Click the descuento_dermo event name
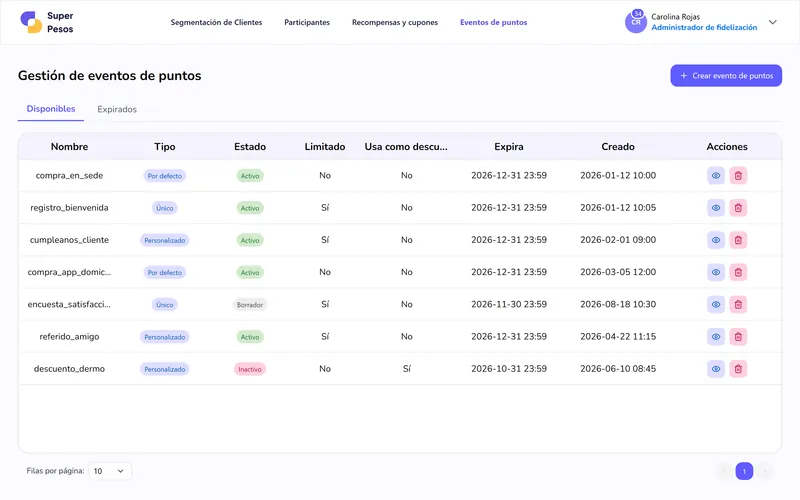The width and height of the screenshot is (800, 500). tap(69, 369)
